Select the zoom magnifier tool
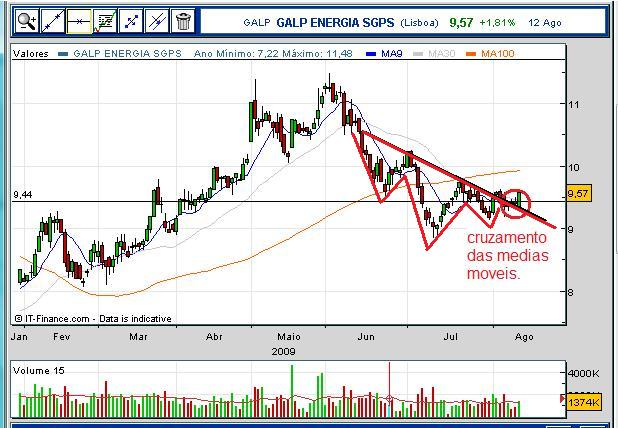618x428 pixels. (27, 21)
